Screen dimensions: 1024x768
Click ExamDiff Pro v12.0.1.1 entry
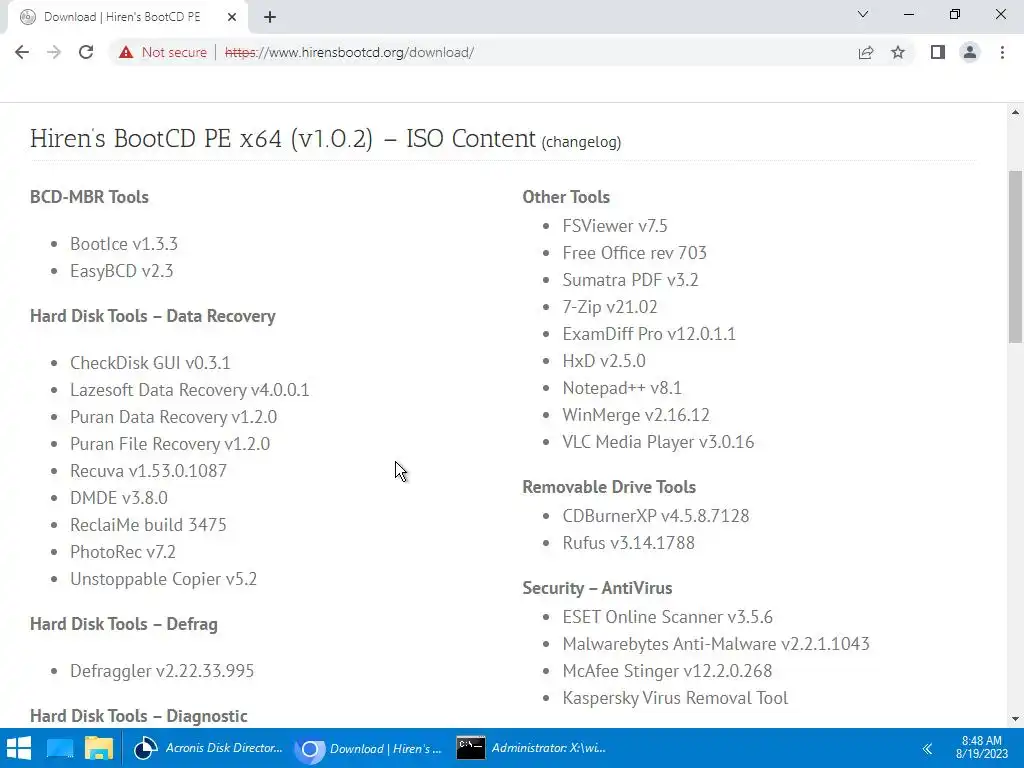tap(649, 334)
